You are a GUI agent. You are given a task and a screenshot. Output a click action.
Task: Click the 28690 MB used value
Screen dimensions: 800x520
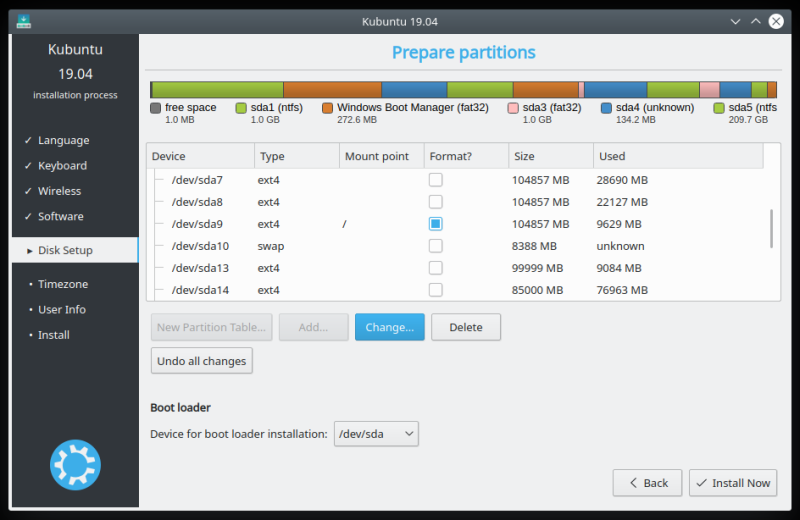[x=622, y=180]
